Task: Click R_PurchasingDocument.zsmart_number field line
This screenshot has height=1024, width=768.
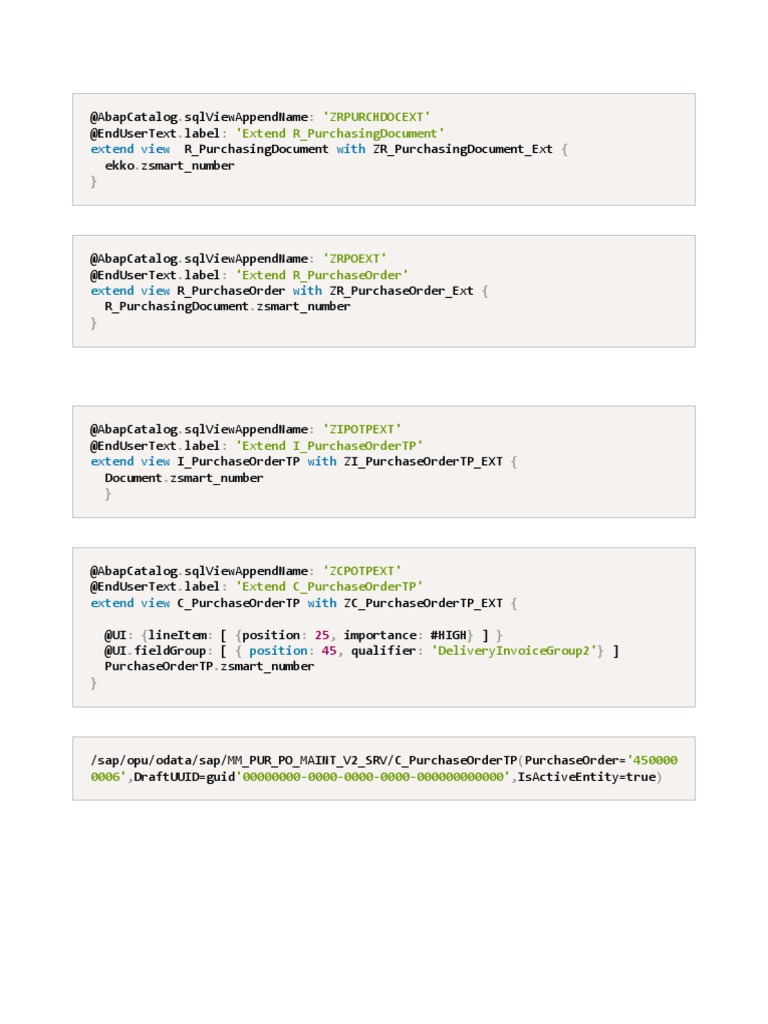Action: pyautogui.click(x=227, y=306)
